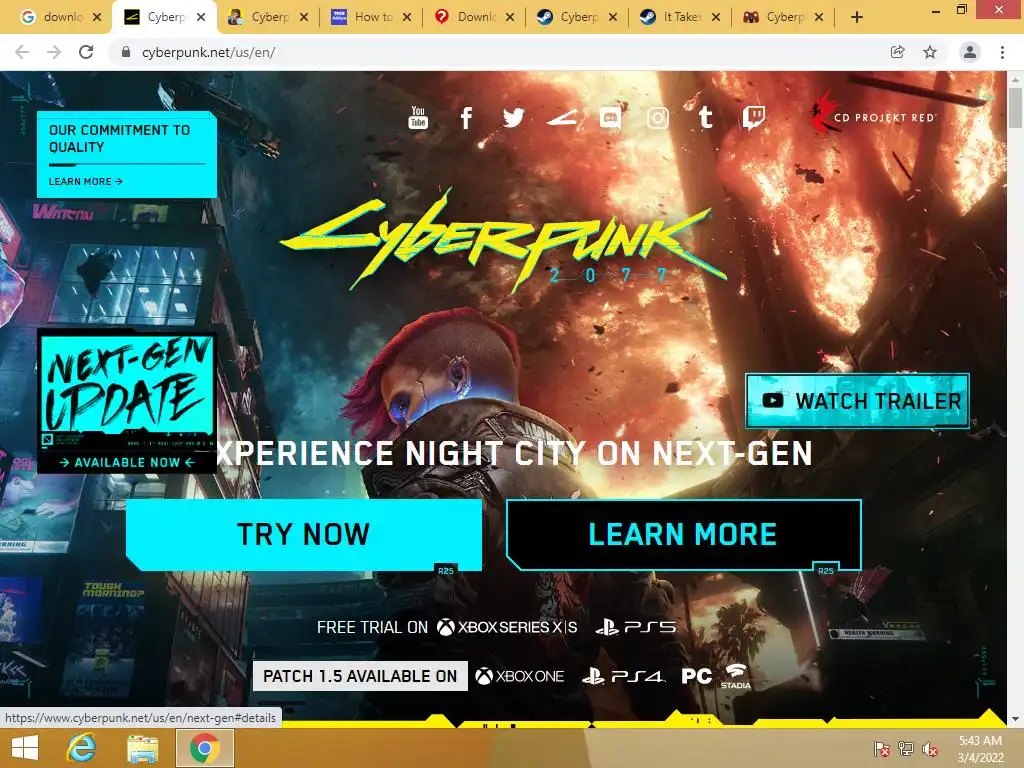1024x768 pixels.
Task: Open the Twitch social icon
Action: pos(754,118)
